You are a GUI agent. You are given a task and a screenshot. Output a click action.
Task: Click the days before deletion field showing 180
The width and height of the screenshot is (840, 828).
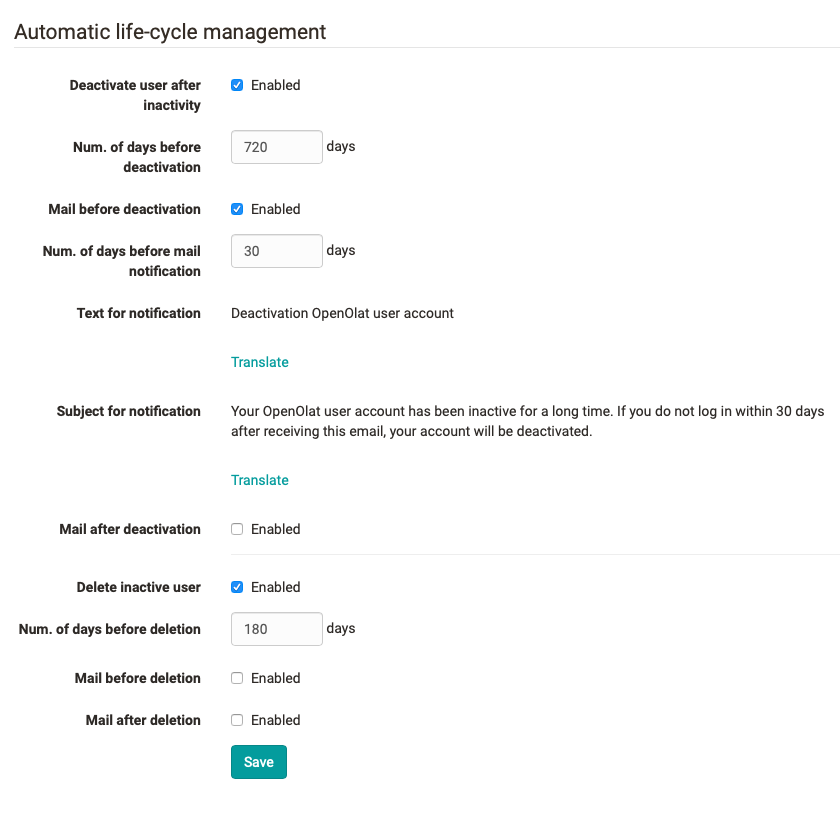(x=276, y=629)
